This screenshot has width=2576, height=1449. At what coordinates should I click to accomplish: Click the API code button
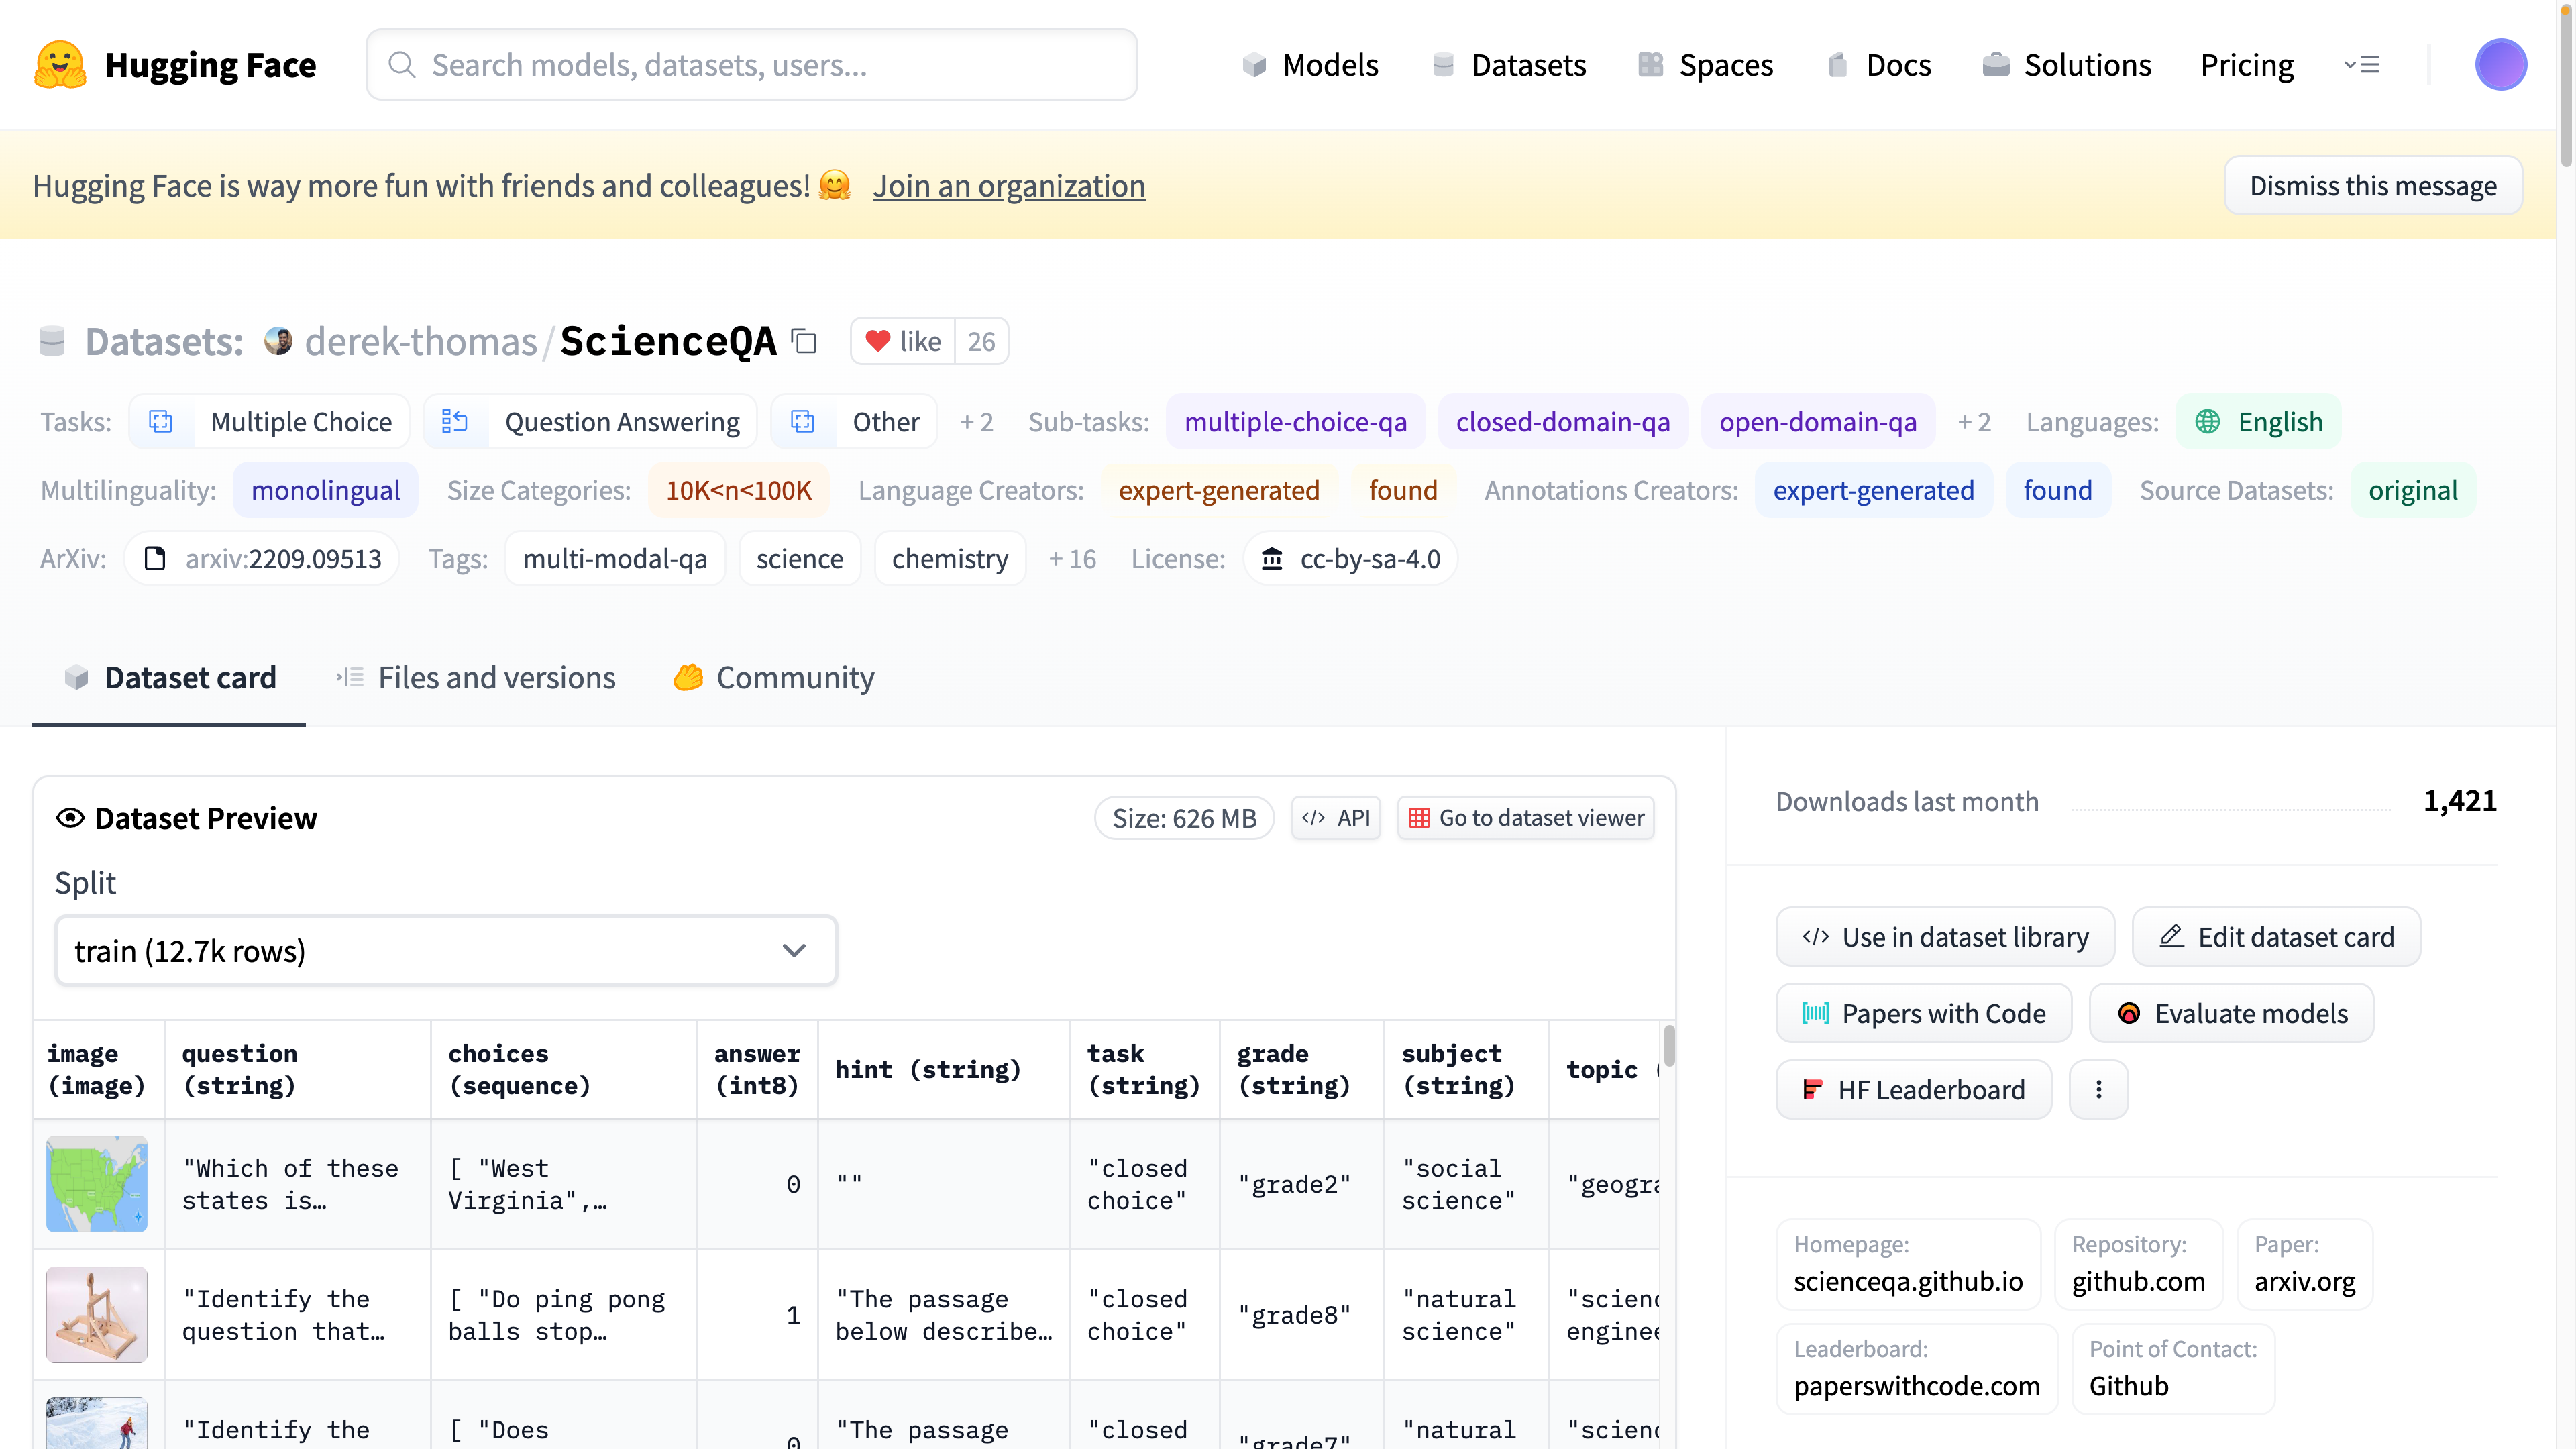(x=1336, y=818)
